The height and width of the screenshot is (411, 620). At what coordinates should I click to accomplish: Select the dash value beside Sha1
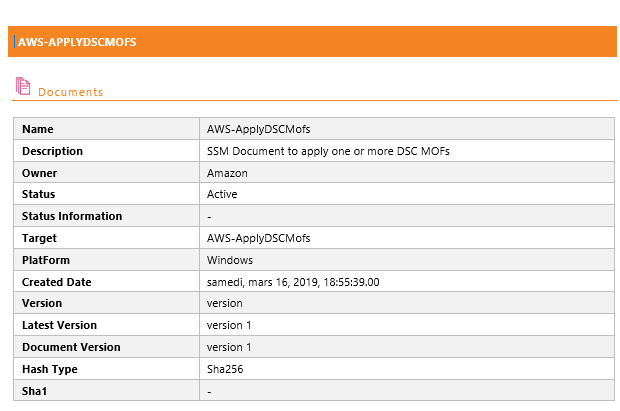tap(209, 392)
